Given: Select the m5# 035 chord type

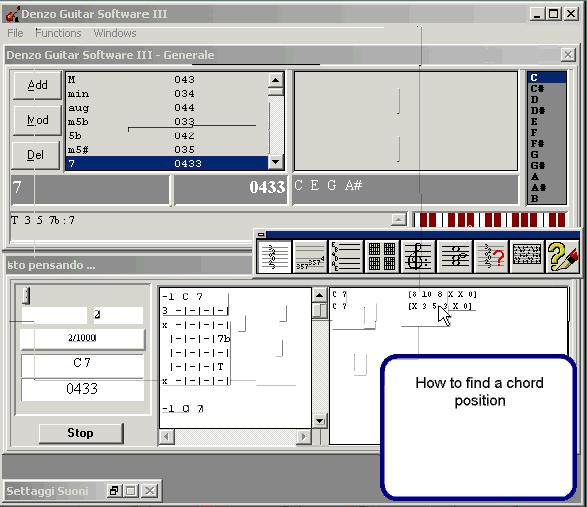Looking at the screenshot, I should coord(167,150).
